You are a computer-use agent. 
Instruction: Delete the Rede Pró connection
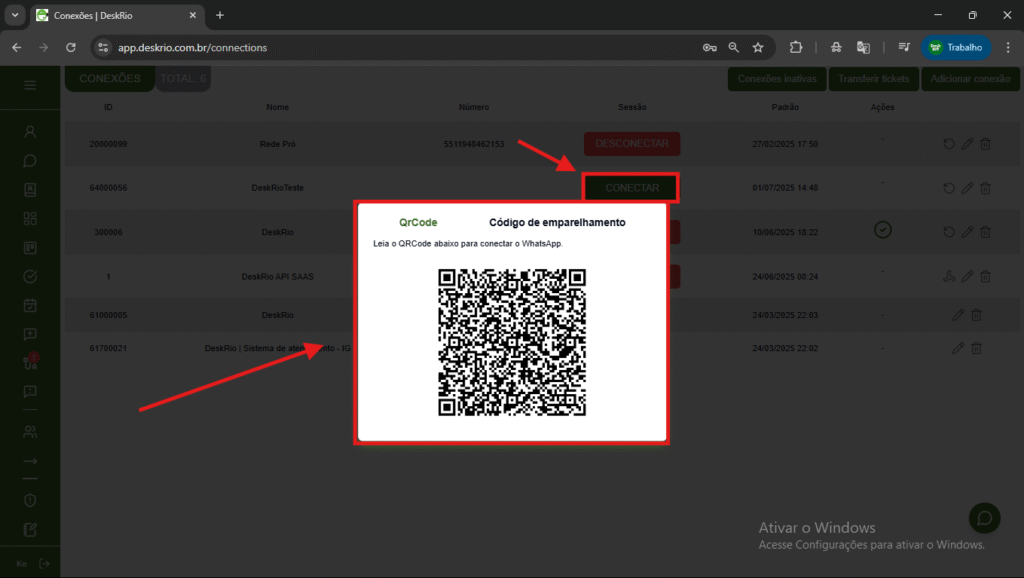click(x=985, y=144)
